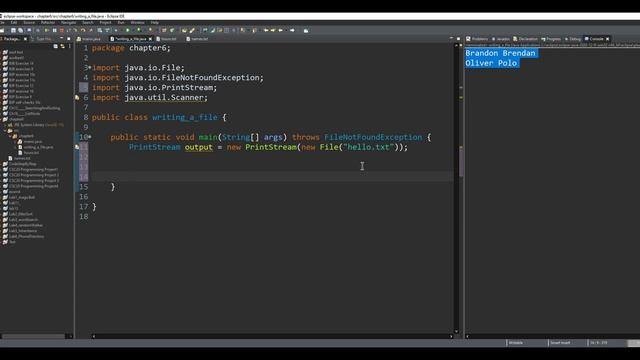Click FileNotFoundException in throws clause
The height and width of the screenshot is (360, 640).
(x=373, y=137)
